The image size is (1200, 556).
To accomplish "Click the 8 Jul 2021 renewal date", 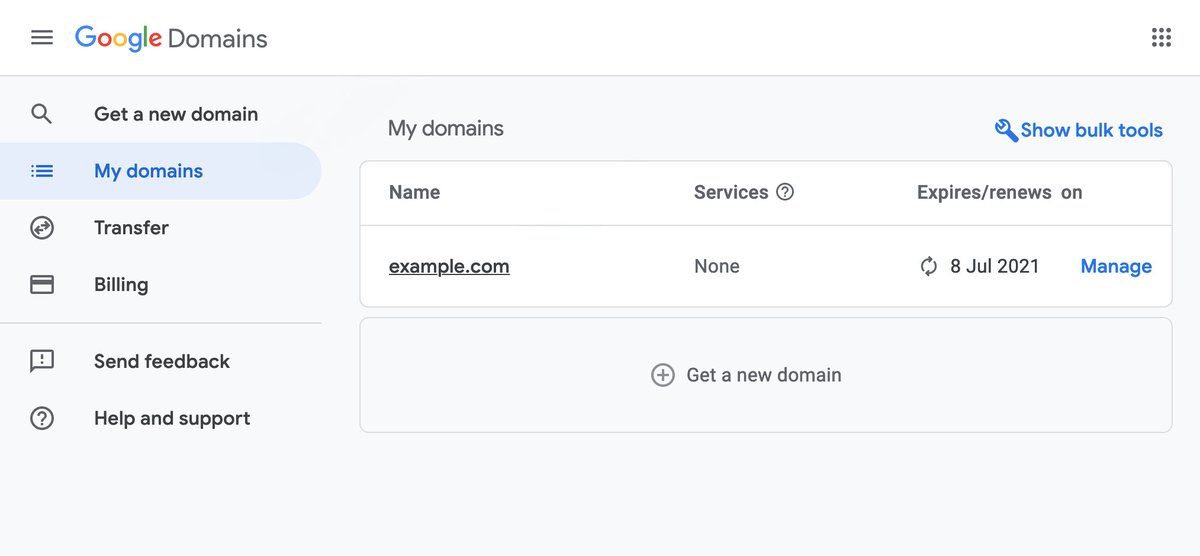I will 994,266.
